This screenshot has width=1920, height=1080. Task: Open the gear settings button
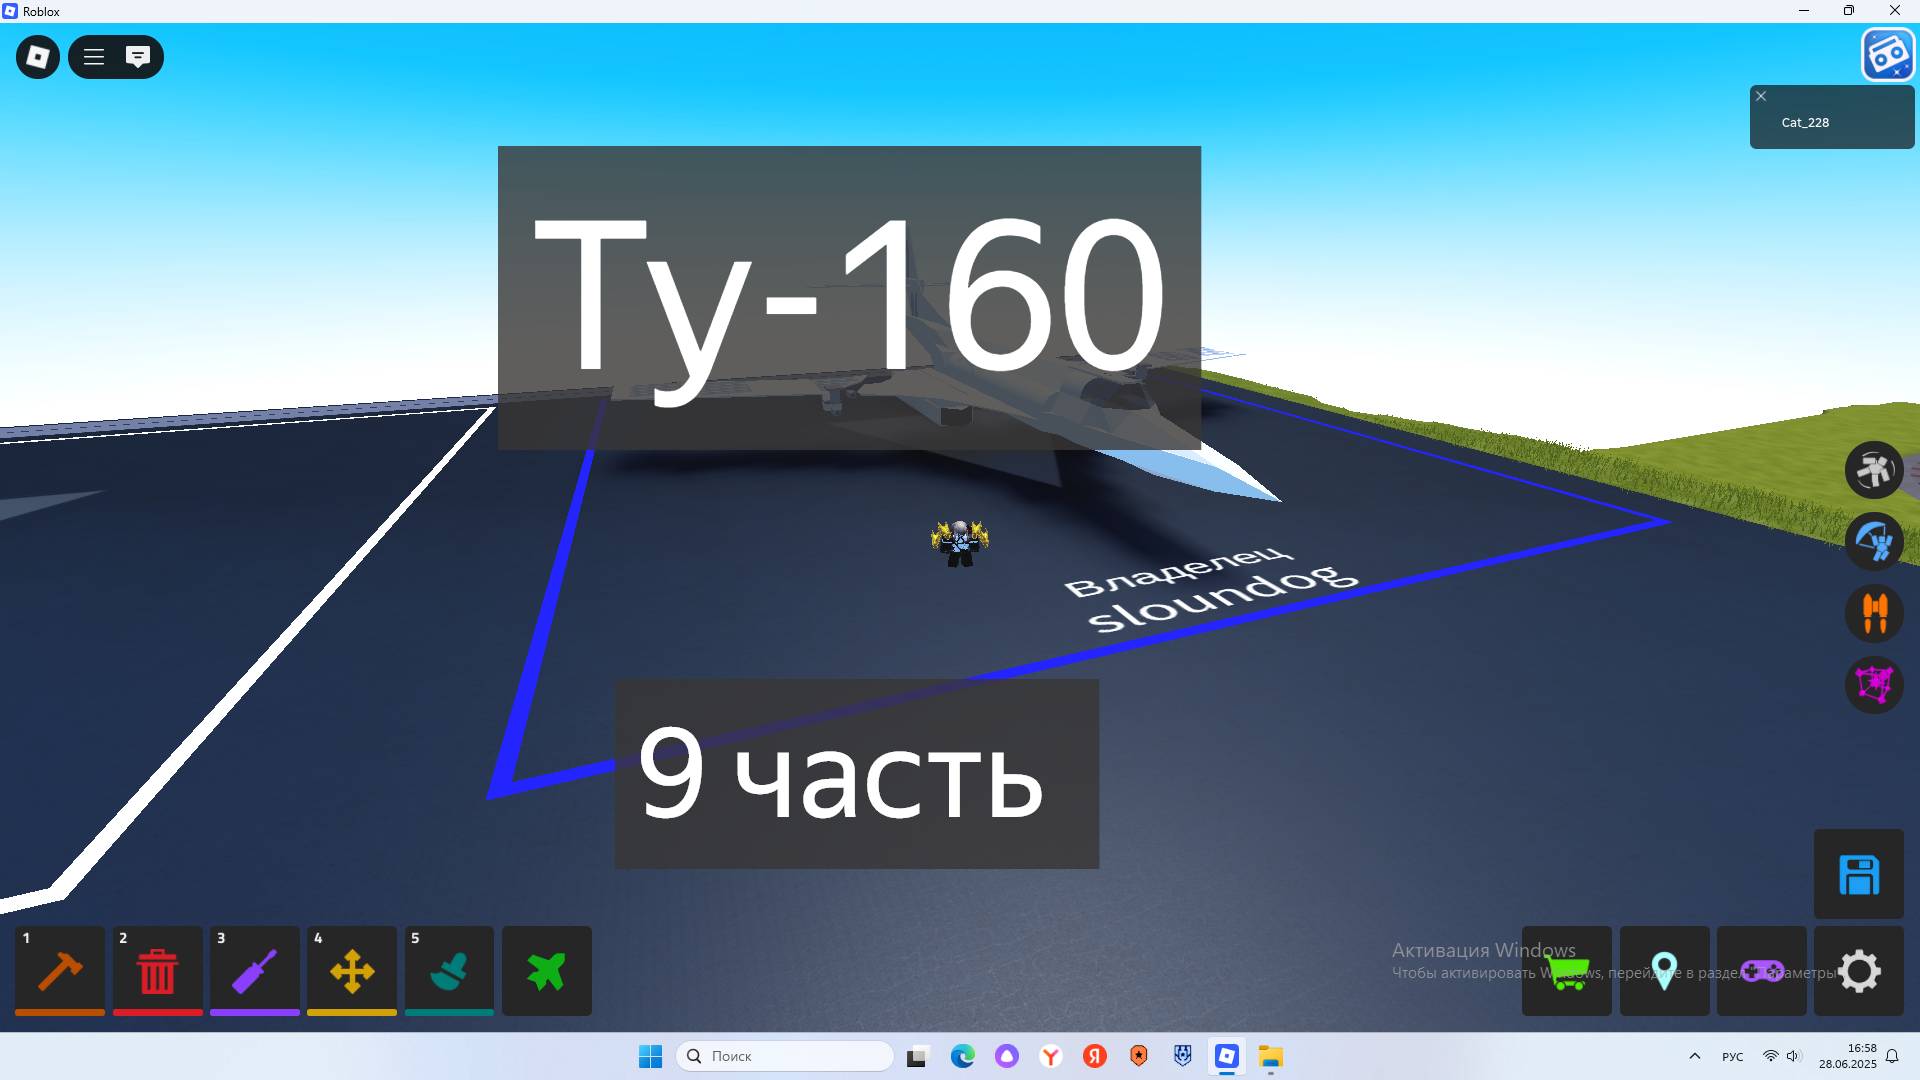(1859, 971)
